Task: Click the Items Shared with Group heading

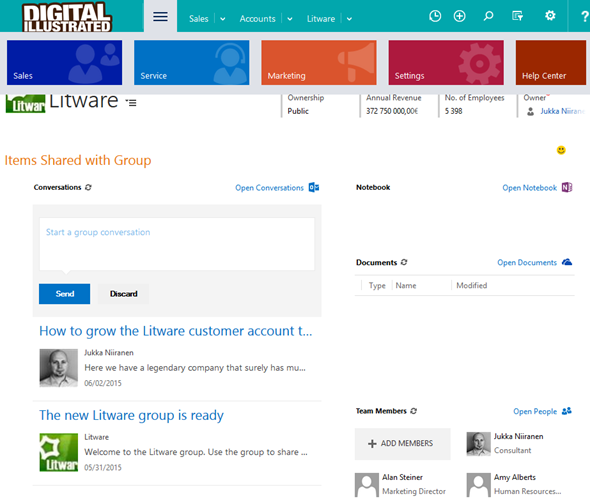Action: pos(78,160)
